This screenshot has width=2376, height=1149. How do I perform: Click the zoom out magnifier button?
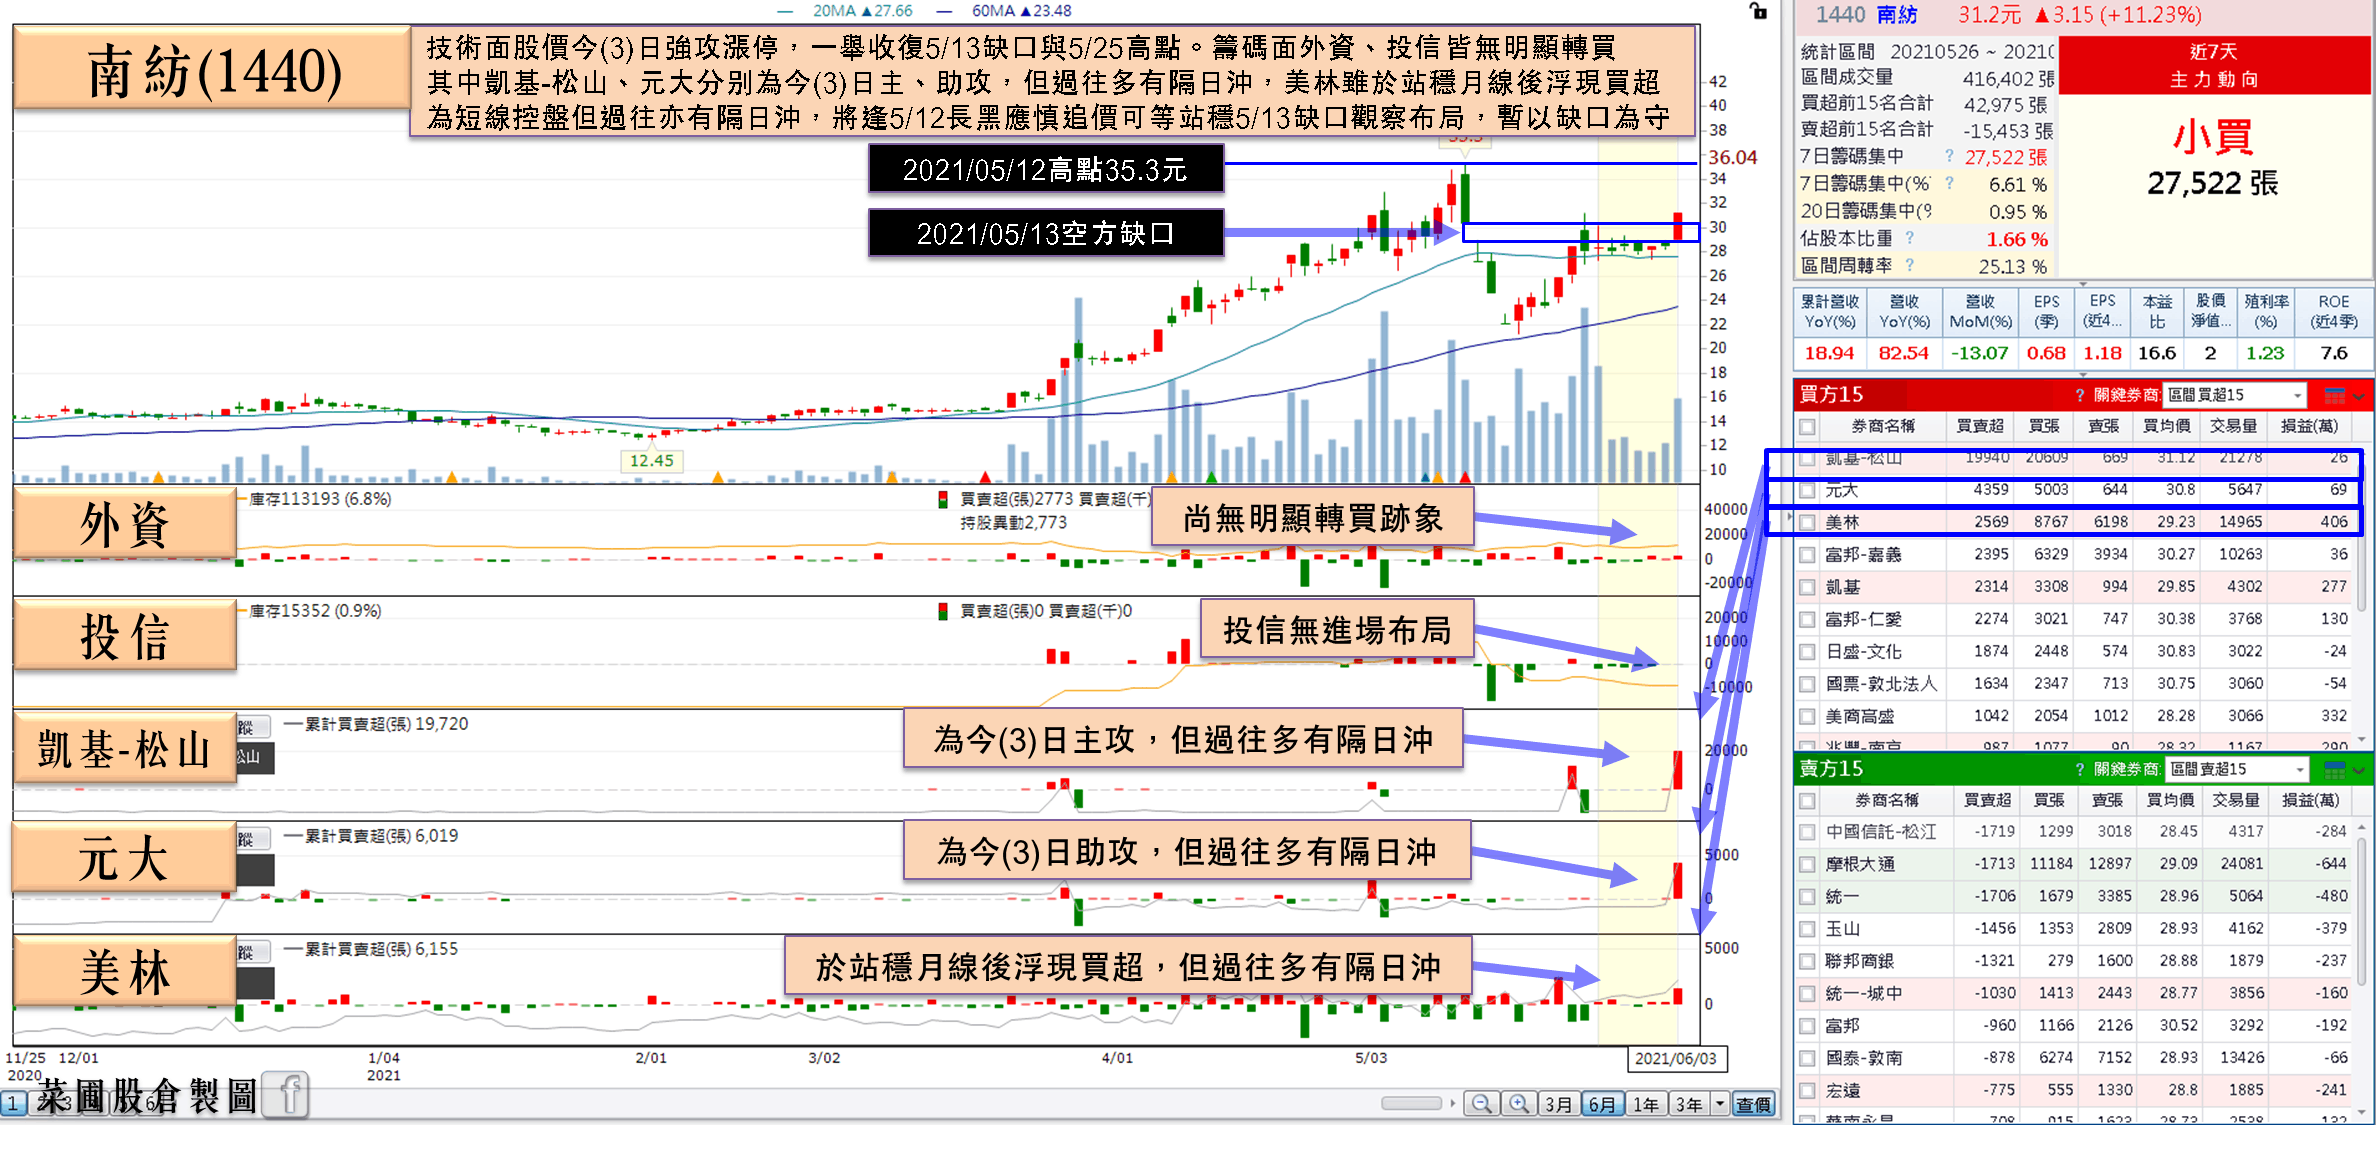point(1482,1104)
